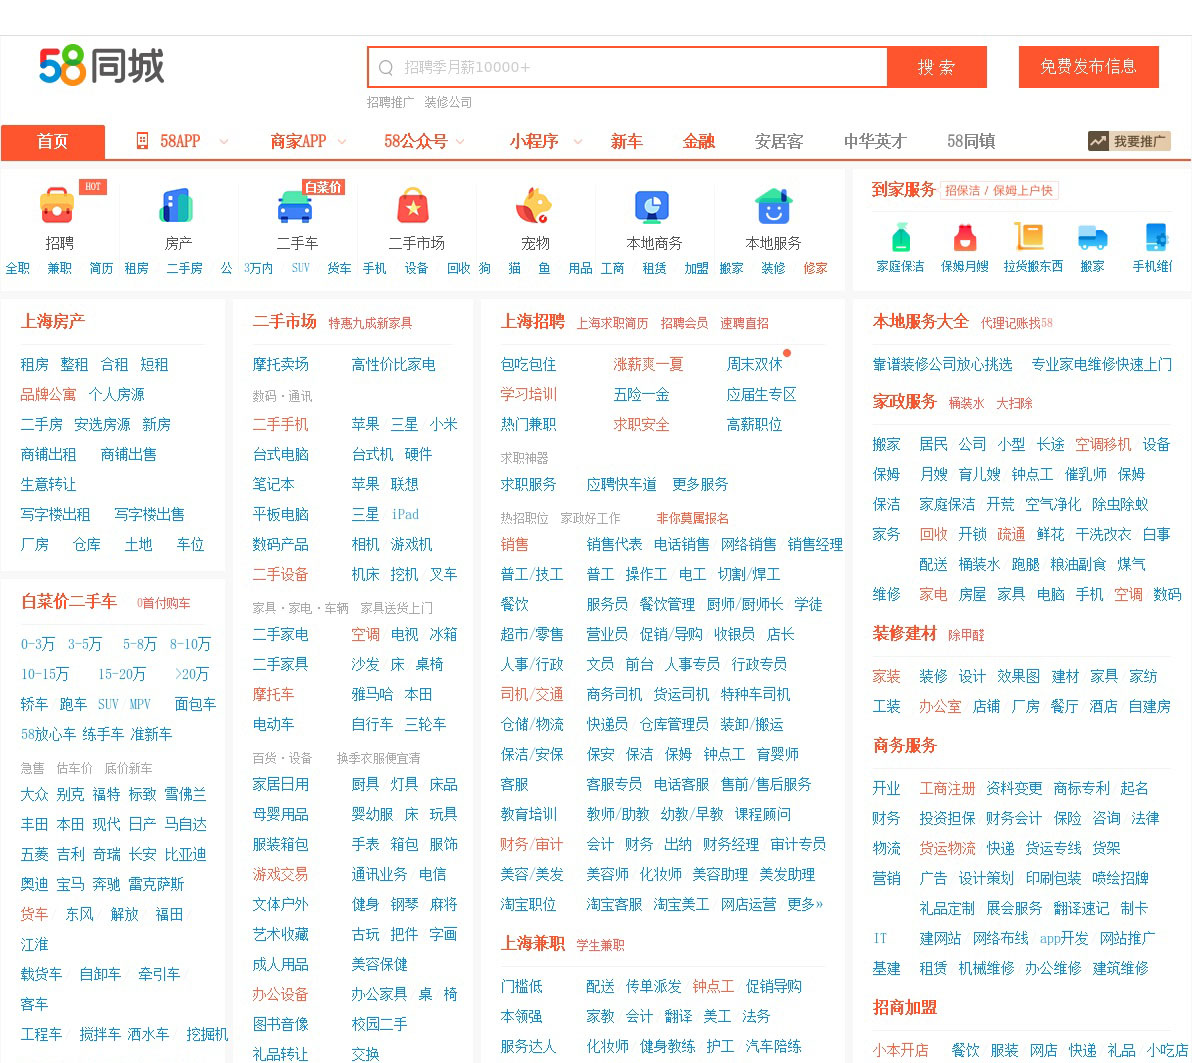Click 游戏交易 link

click(x=280, y=874)
